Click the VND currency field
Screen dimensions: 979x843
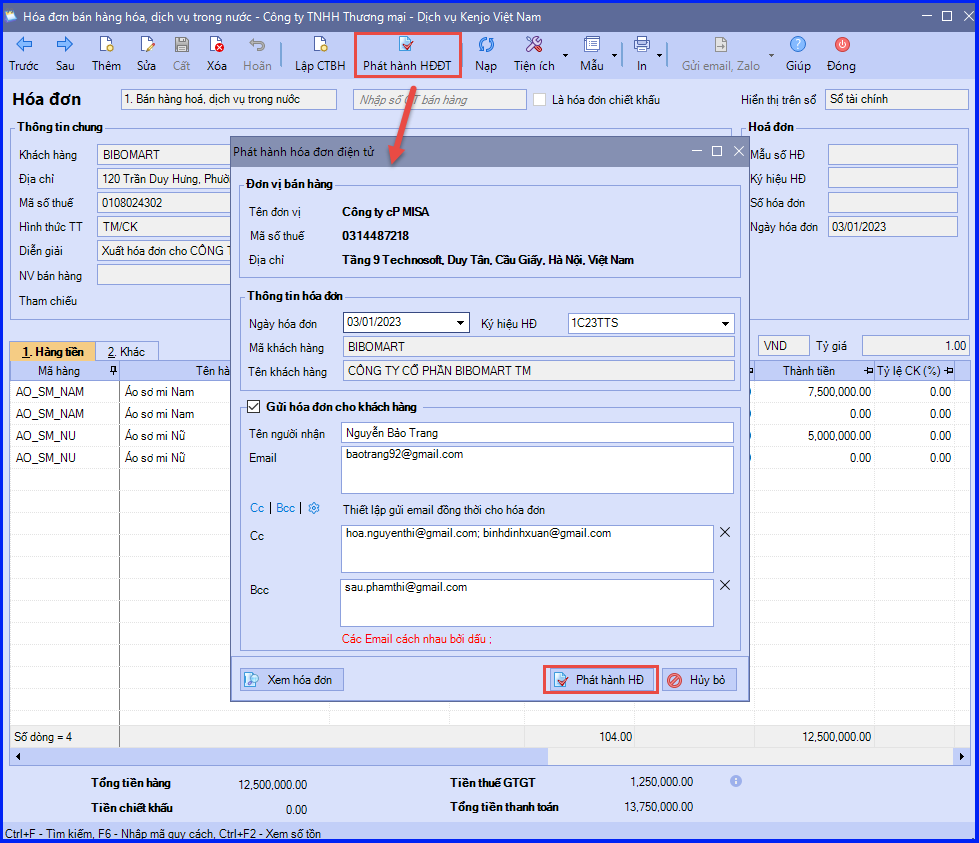(x=784, y=346)
